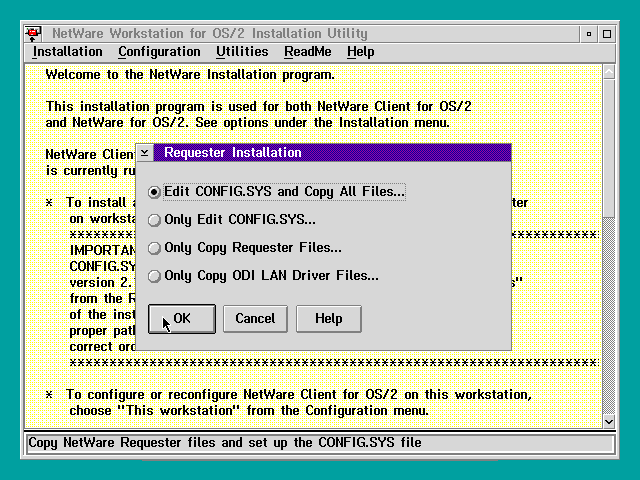Click the line 'To configure or reconfigure NetWare Client'
This screenshot has height=480, width=640.
[x=299, y=395]
